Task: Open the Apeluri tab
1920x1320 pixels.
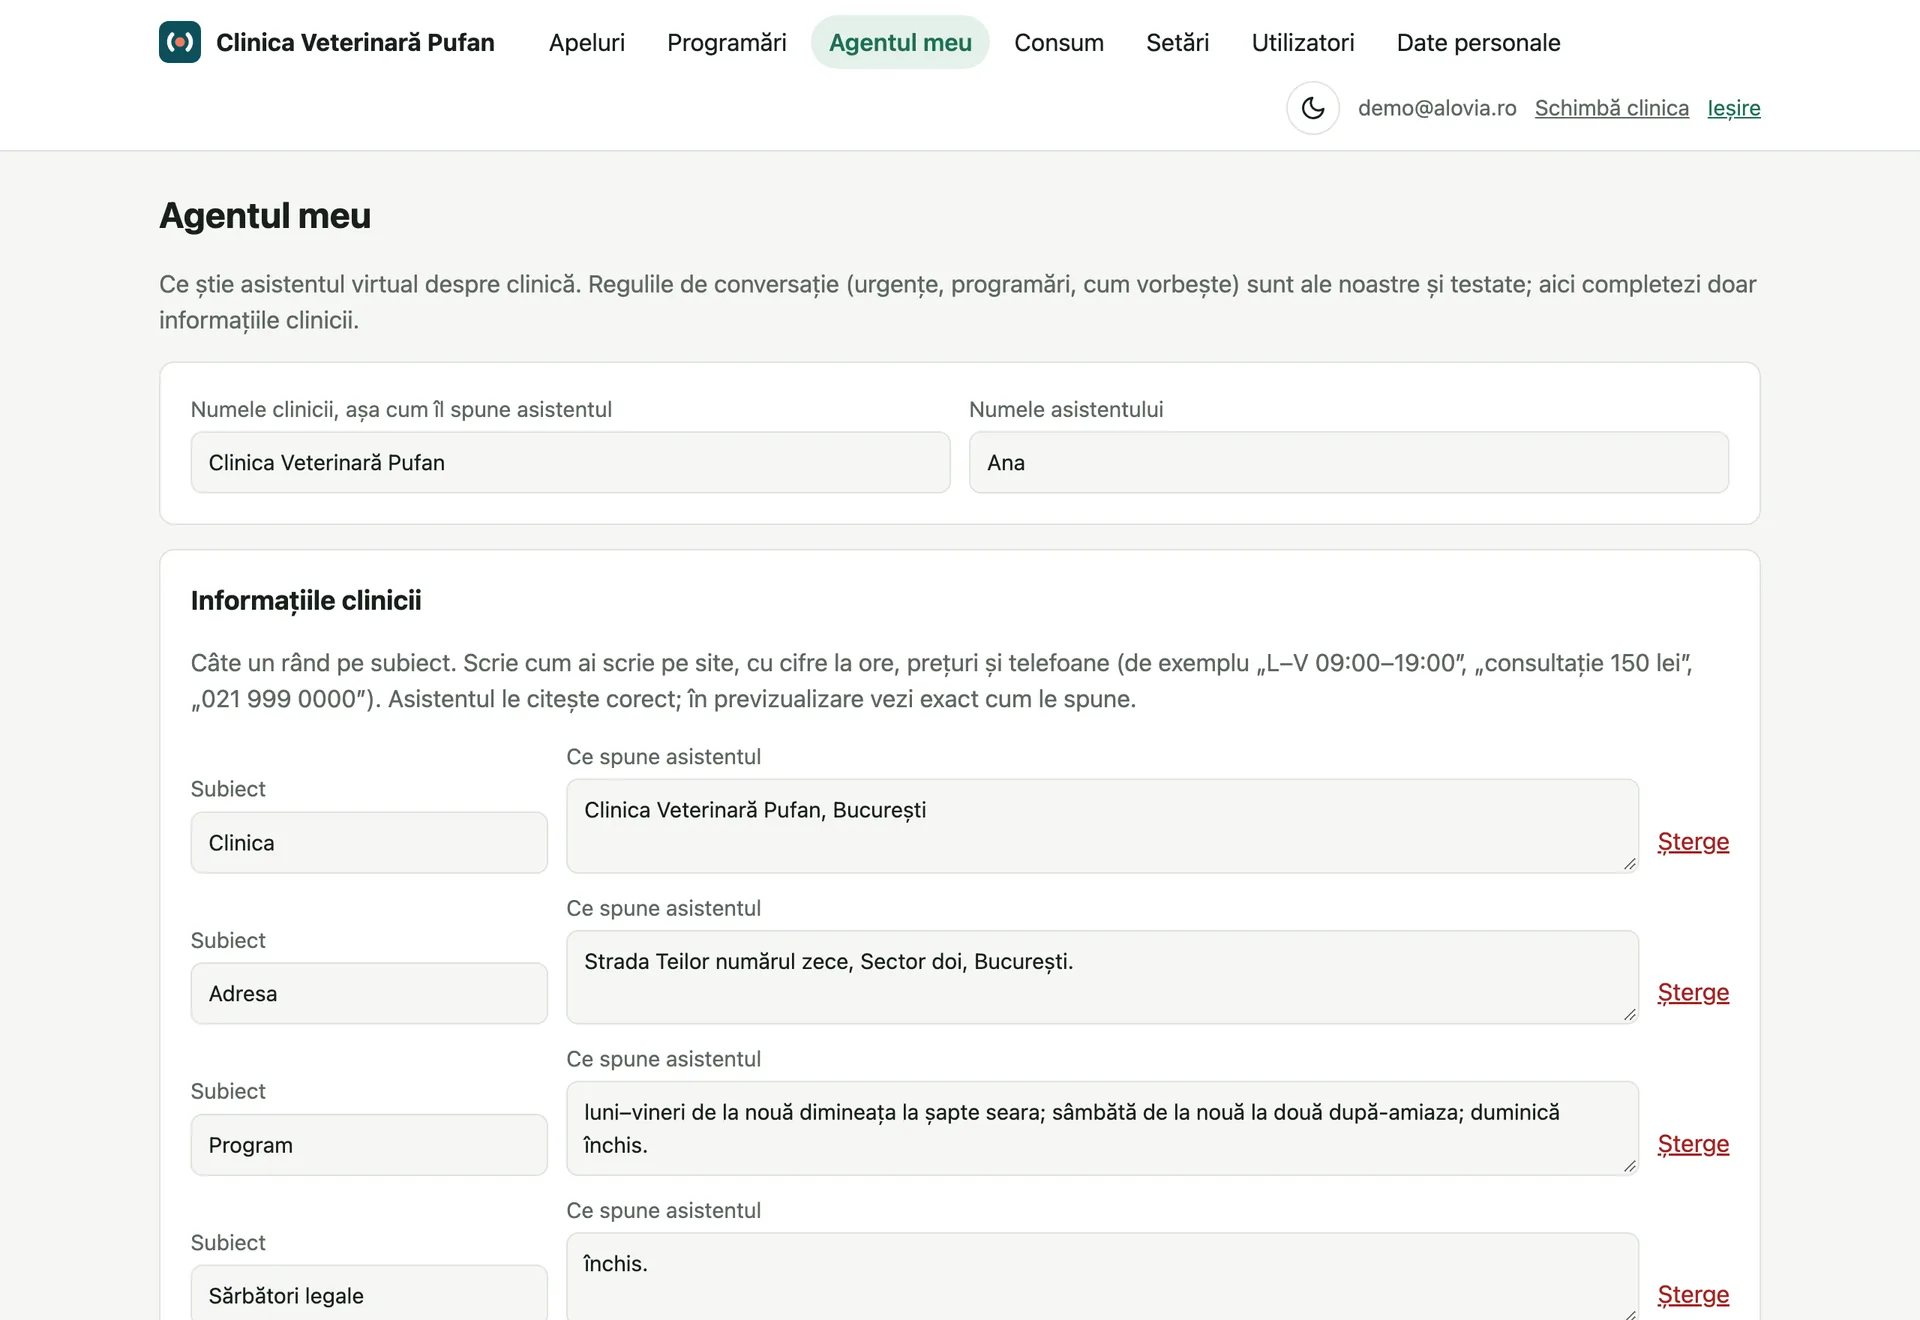Action: point(587,42)
